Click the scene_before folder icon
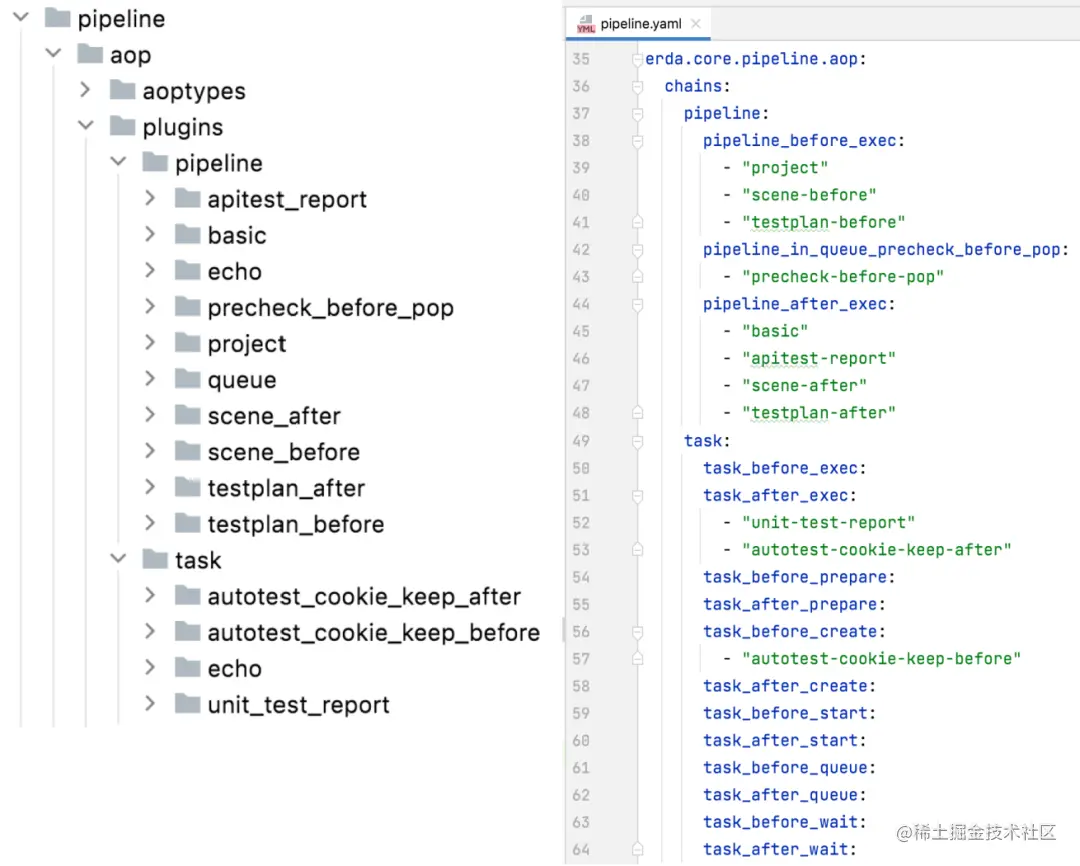 coord(187,450)
